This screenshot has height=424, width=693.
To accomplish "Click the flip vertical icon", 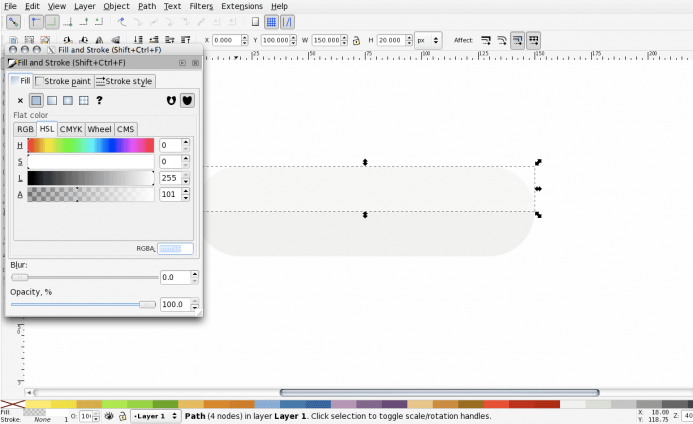I will tap(115, 40).
